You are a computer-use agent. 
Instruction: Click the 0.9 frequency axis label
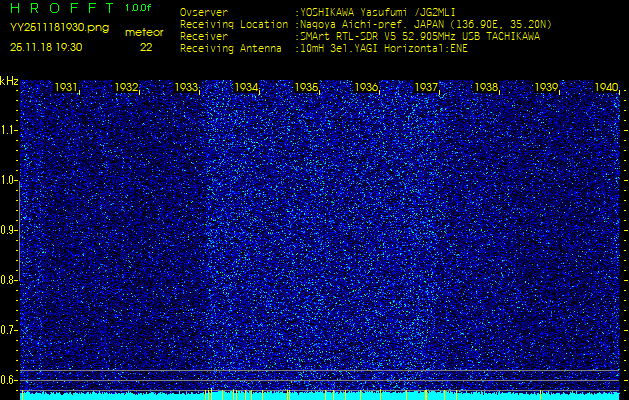point(8,230)
